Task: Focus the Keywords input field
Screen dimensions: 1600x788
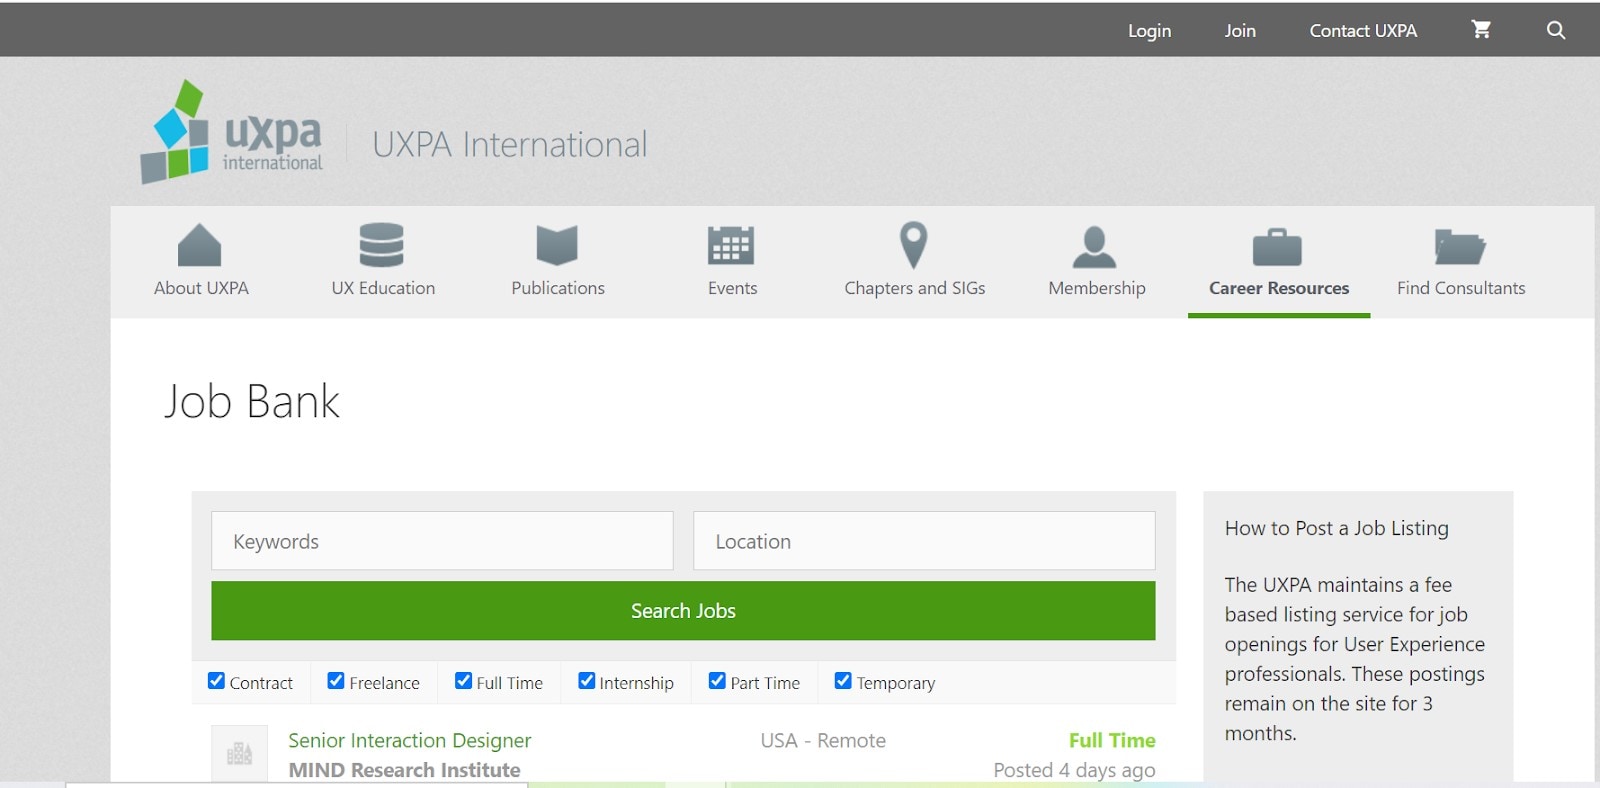Action: click(x=442, y=541)
